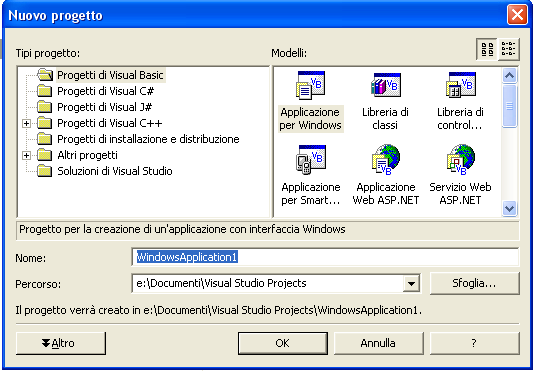
Task: Click the Progetti di Visual Basic folder icon
Action: [45, 74]
